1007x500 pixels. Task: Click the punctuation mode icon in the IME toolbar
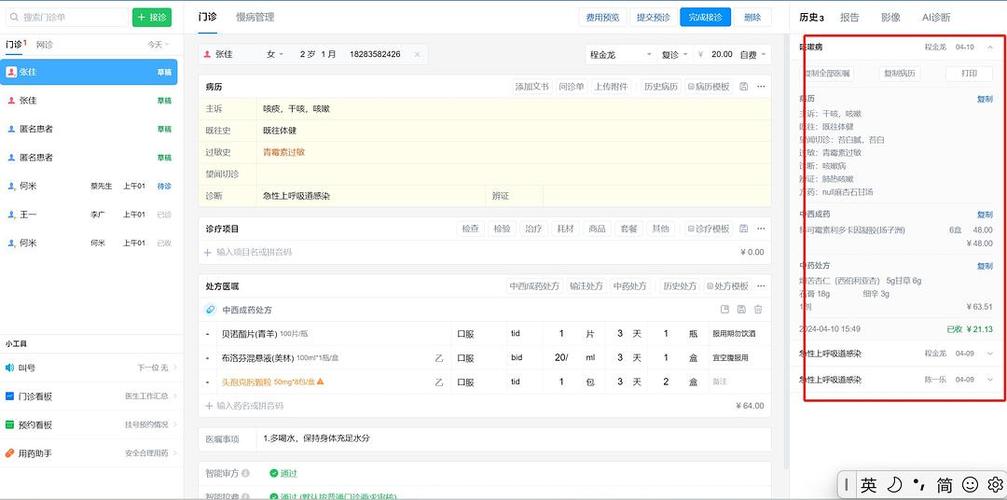(920, 484)
